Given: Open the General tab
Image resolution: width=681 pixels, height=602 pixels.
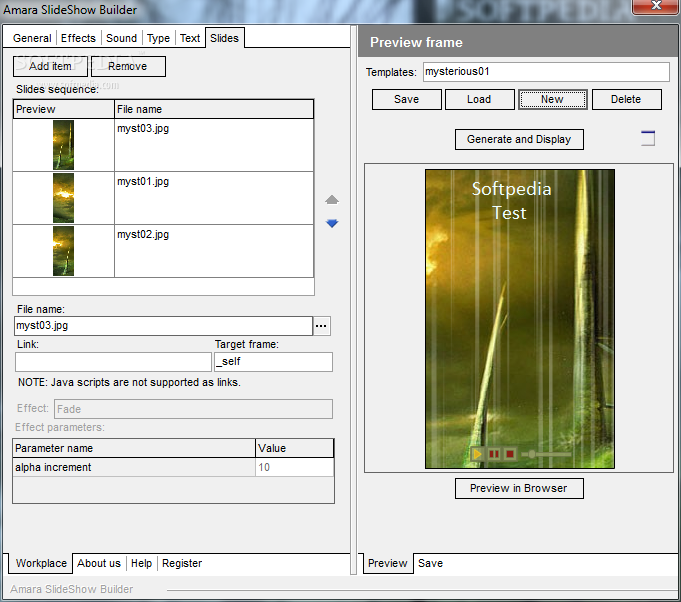Looking at the screenshot, I should [32, 38].
